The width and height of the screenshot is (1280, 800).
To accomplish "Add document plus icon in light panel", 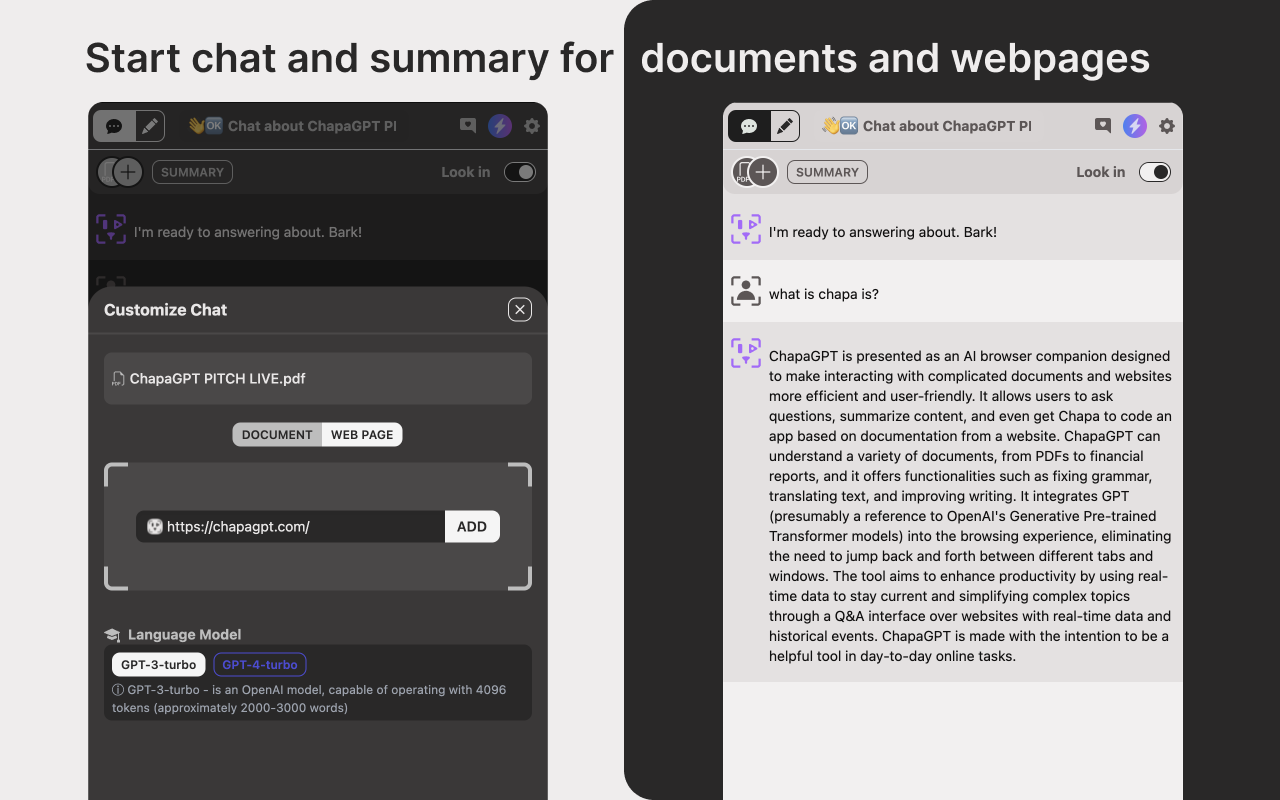I will [x=763, y=172].
